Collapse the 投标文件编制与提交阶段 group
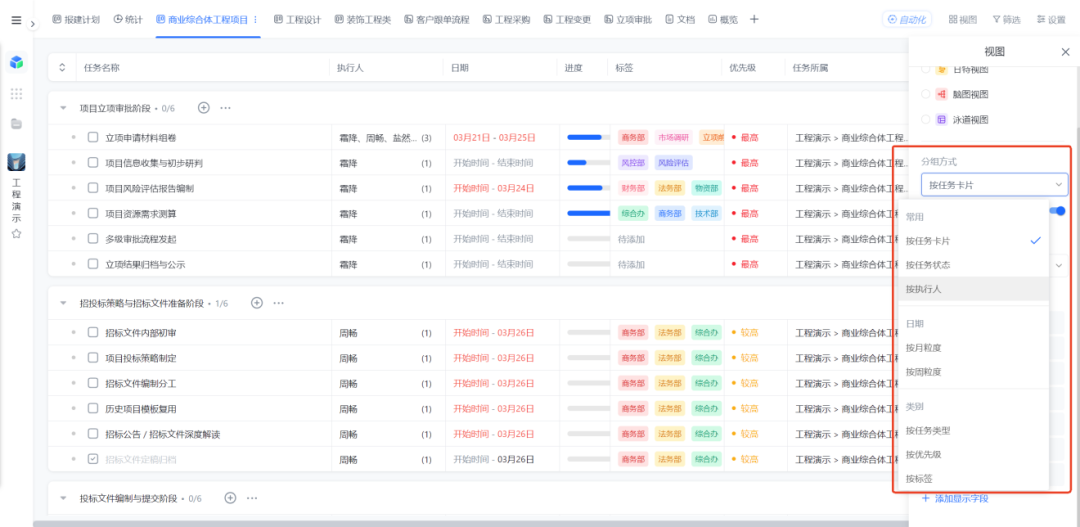 pos(63,498)
